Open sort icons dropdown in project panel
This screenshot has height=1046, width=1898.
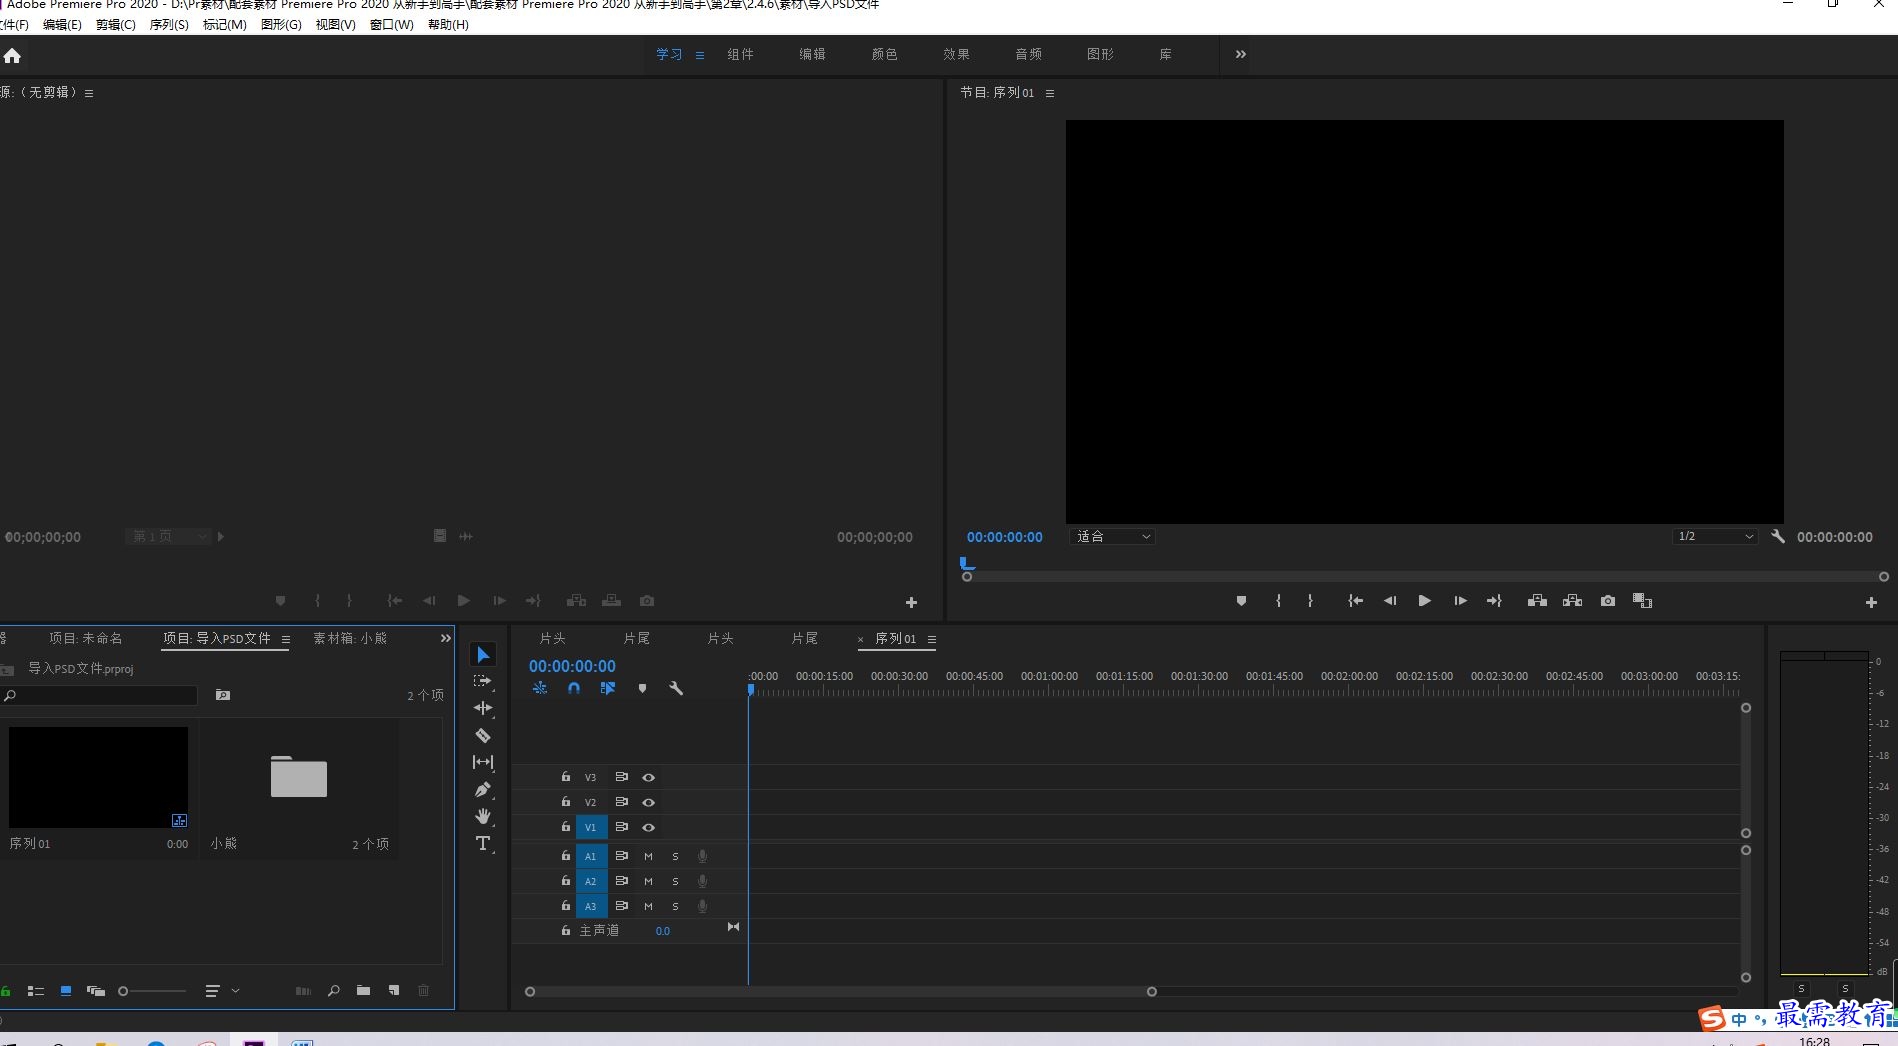221,991
